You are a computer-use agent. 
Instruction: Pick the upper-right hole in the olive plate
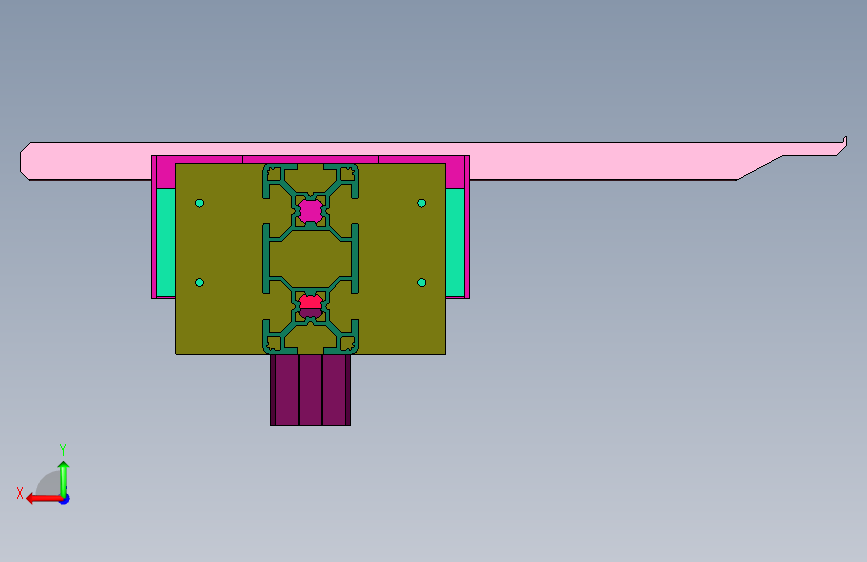pyautogui.click(x=421, y=203)
